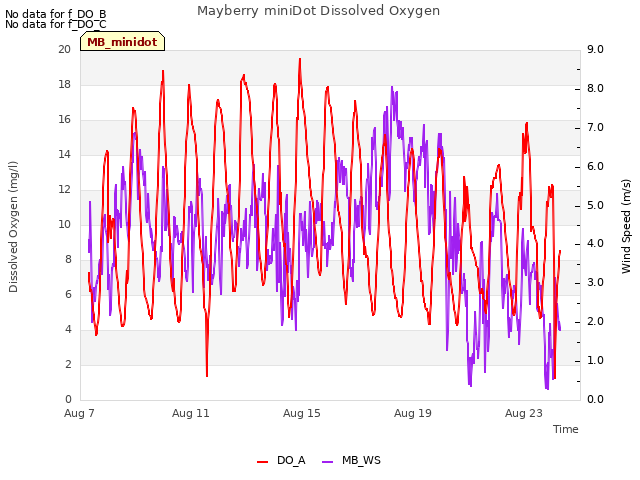
Task: Click the 2.0 wind speed tick label
Action: point(595,322)
